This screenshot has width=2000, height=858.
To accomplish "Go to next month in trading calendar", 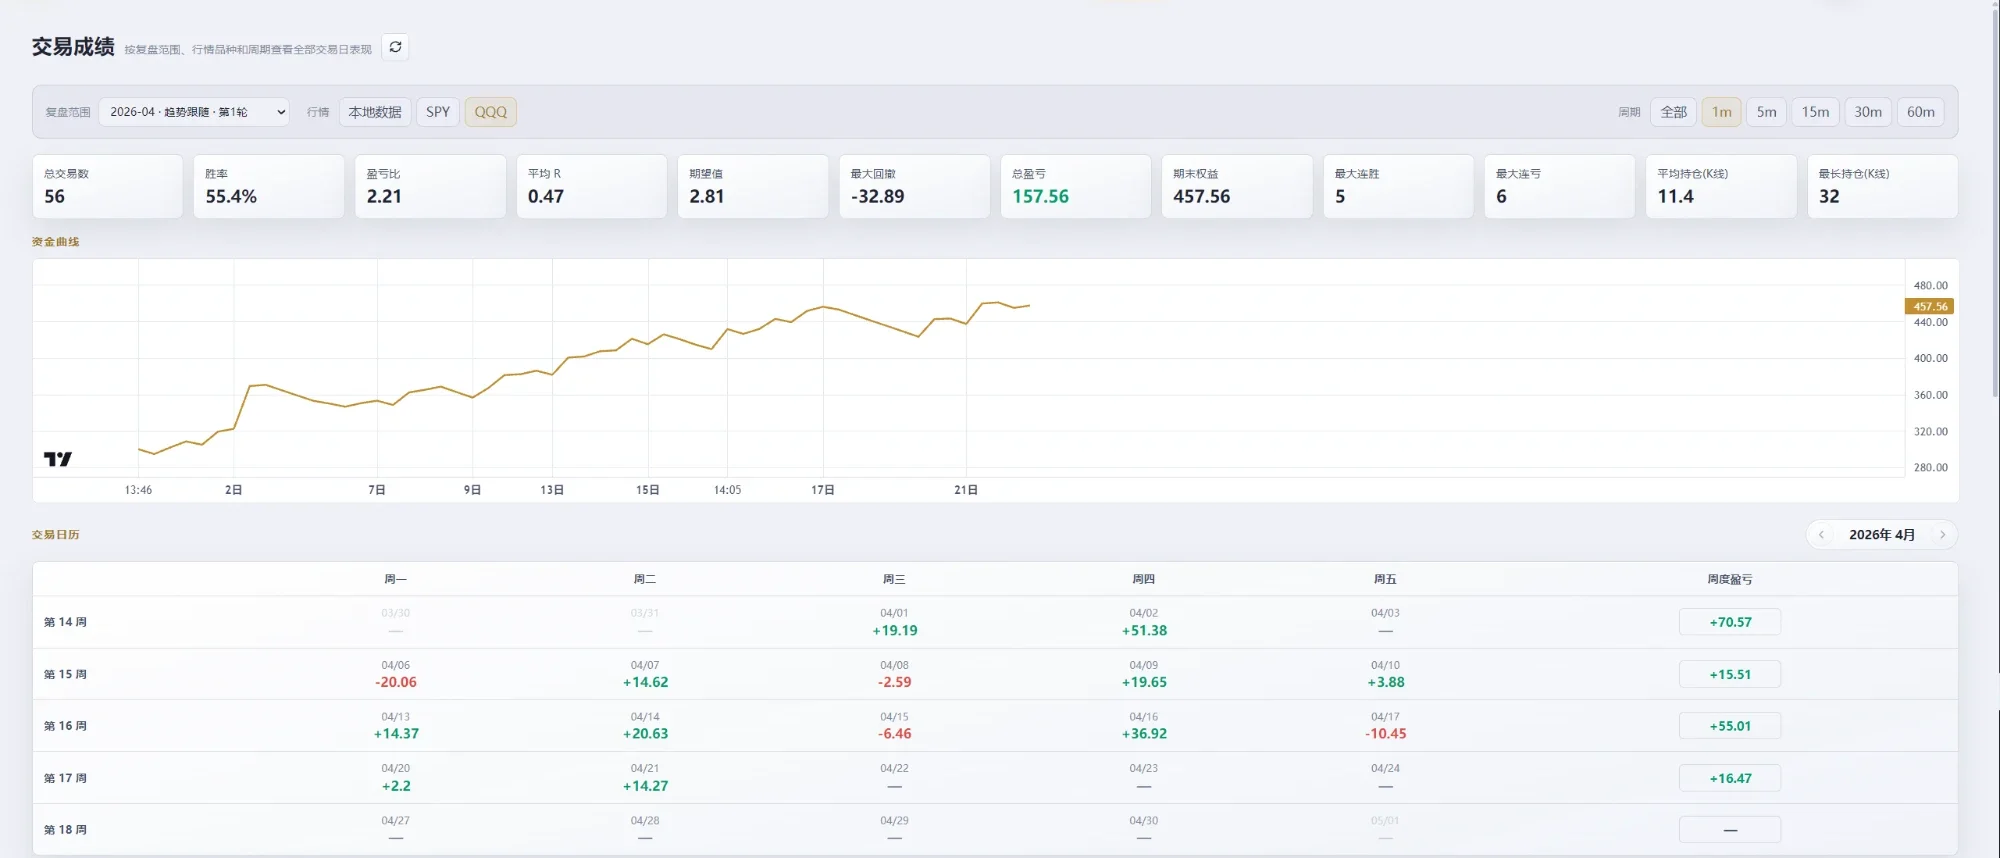I will (x=1942, y=535).
